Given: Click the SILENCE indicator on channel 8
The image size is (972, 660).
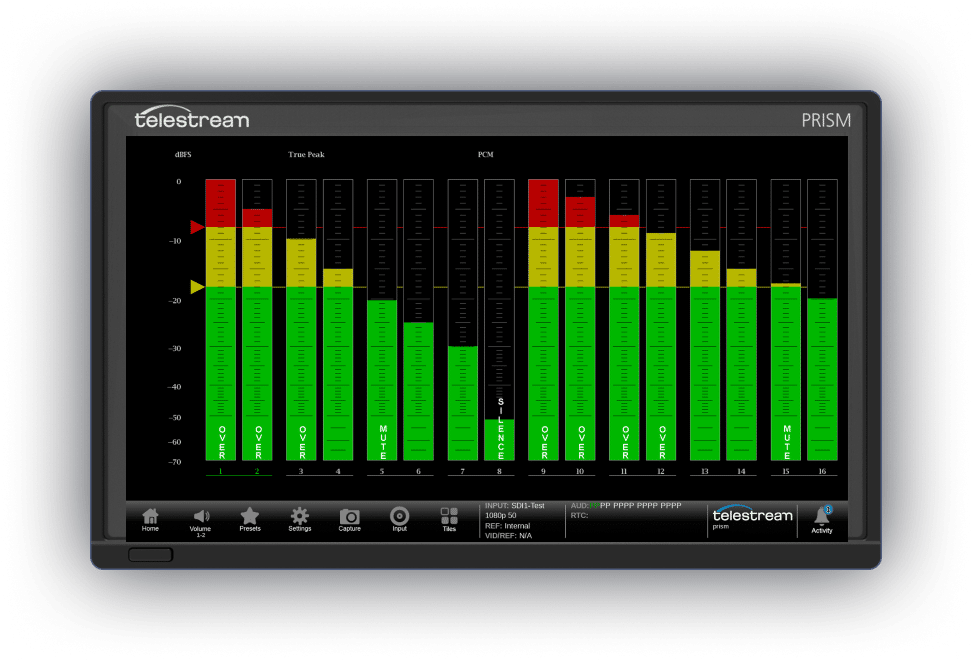Looking at the screenshot, I should (501, 428).
